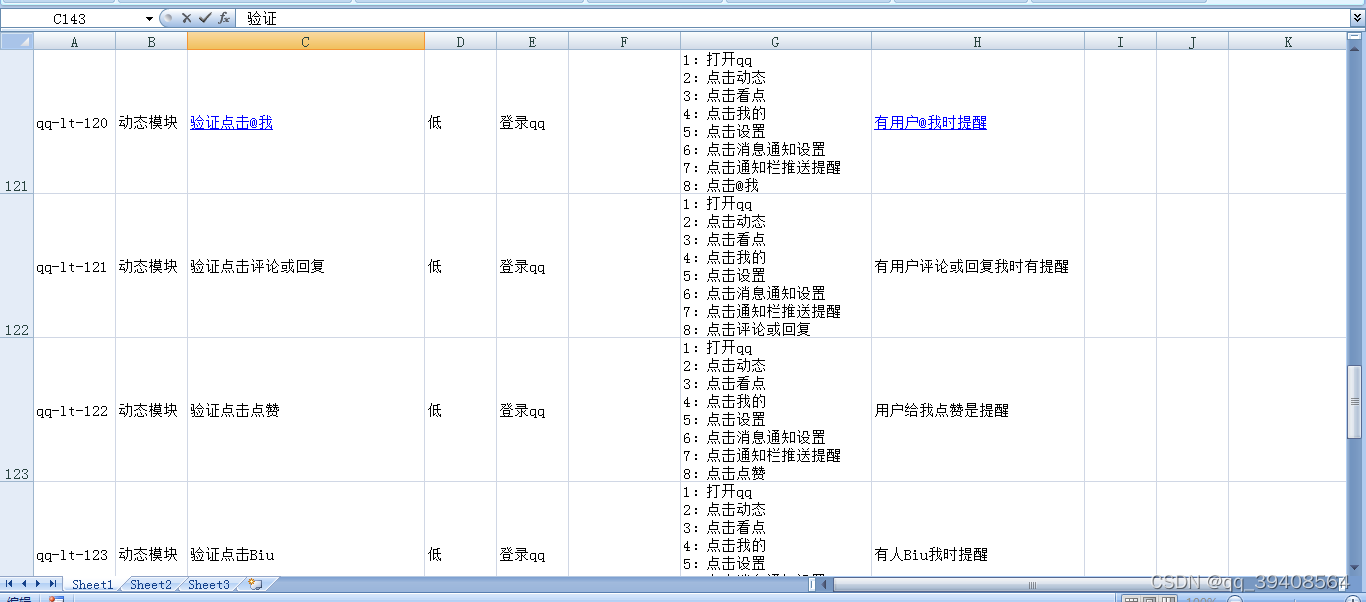Select row 122 header
This screenshot has height=602, width=1366.
pyautogui.click(x=17, y=266)
